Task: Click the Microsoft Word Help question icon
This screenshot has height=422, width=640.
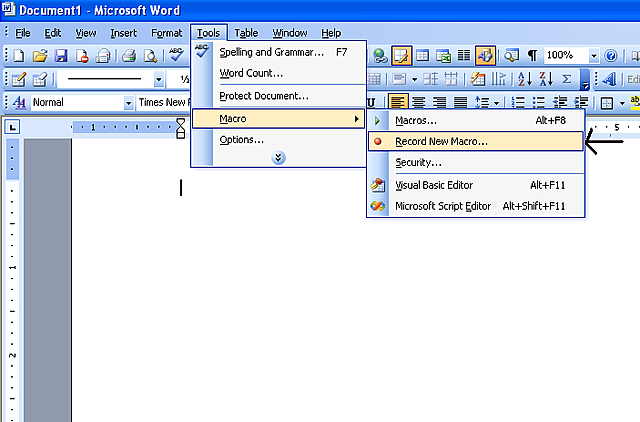Action: pos(611,56)
